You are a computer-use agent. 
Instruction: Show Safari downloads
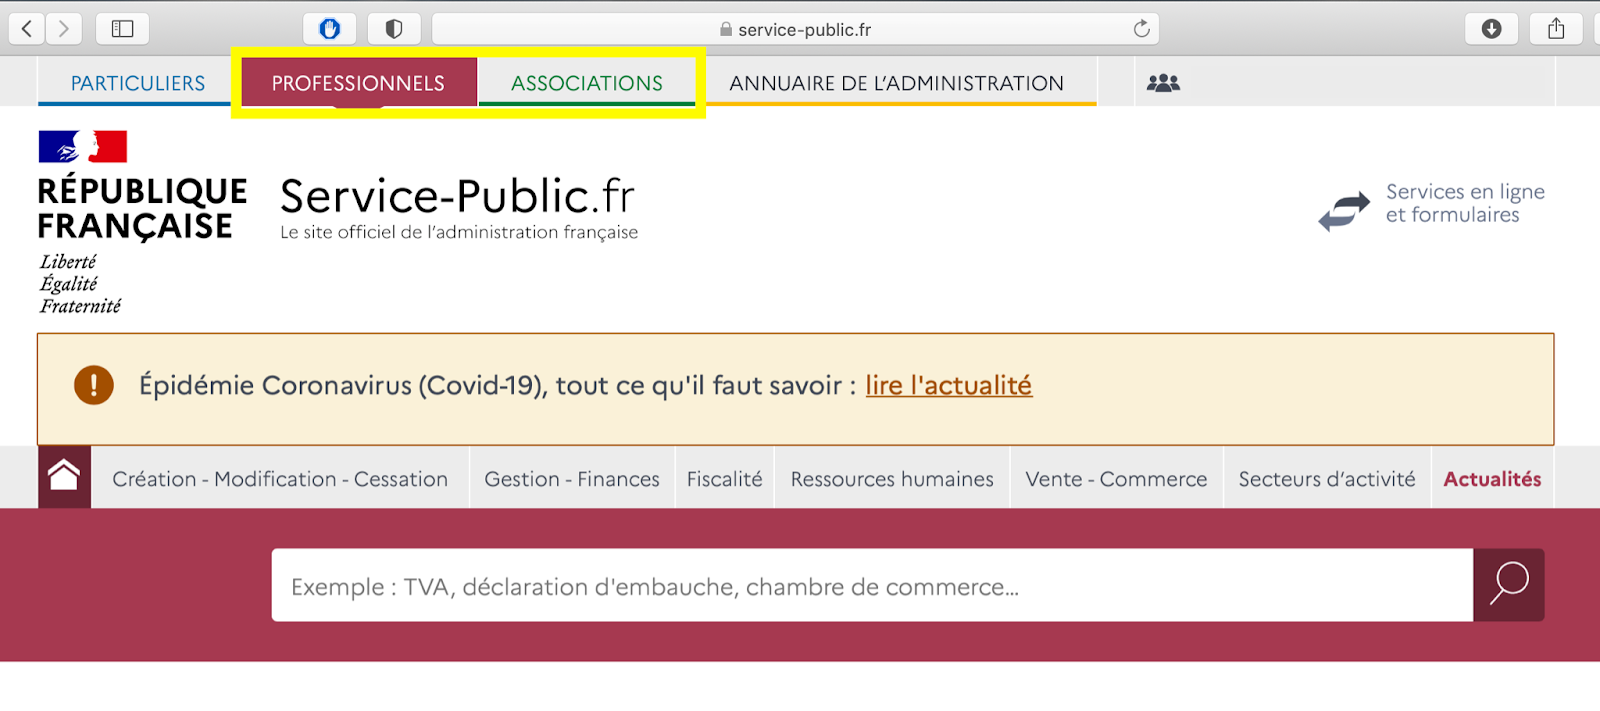point(1491,29)
